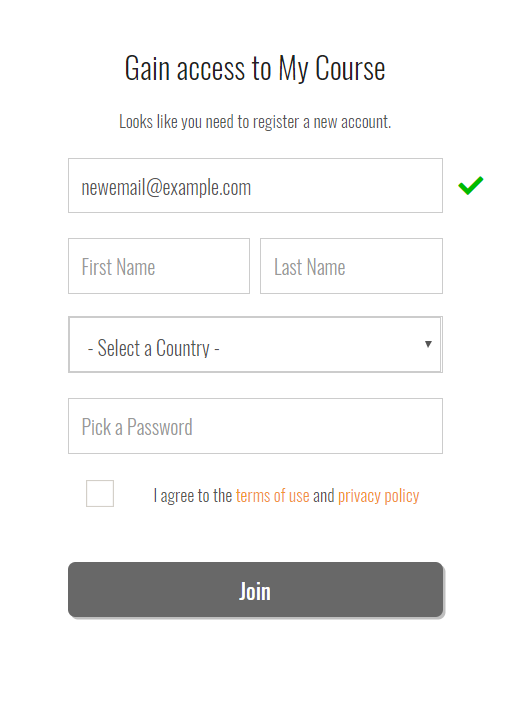Focus the First Name field

(159, 266)
